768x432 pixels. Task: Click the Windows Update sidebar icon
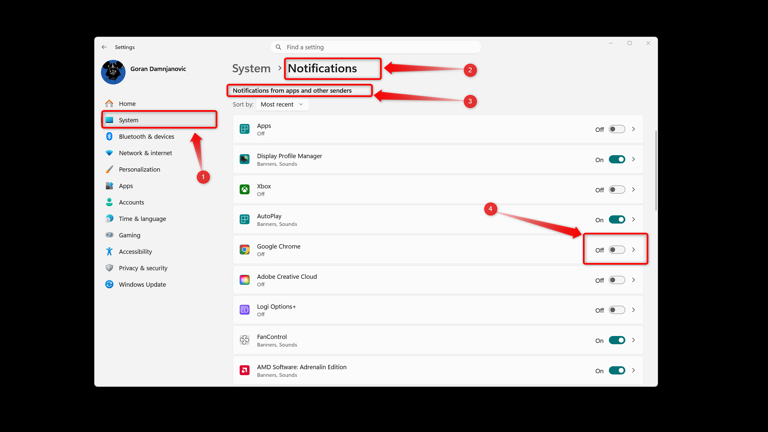pyautogui.click(x=109, y=284)
